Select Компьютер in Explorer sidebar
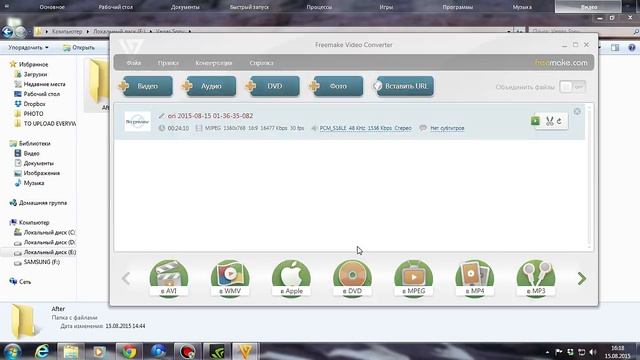 click(x=29, y=222)
